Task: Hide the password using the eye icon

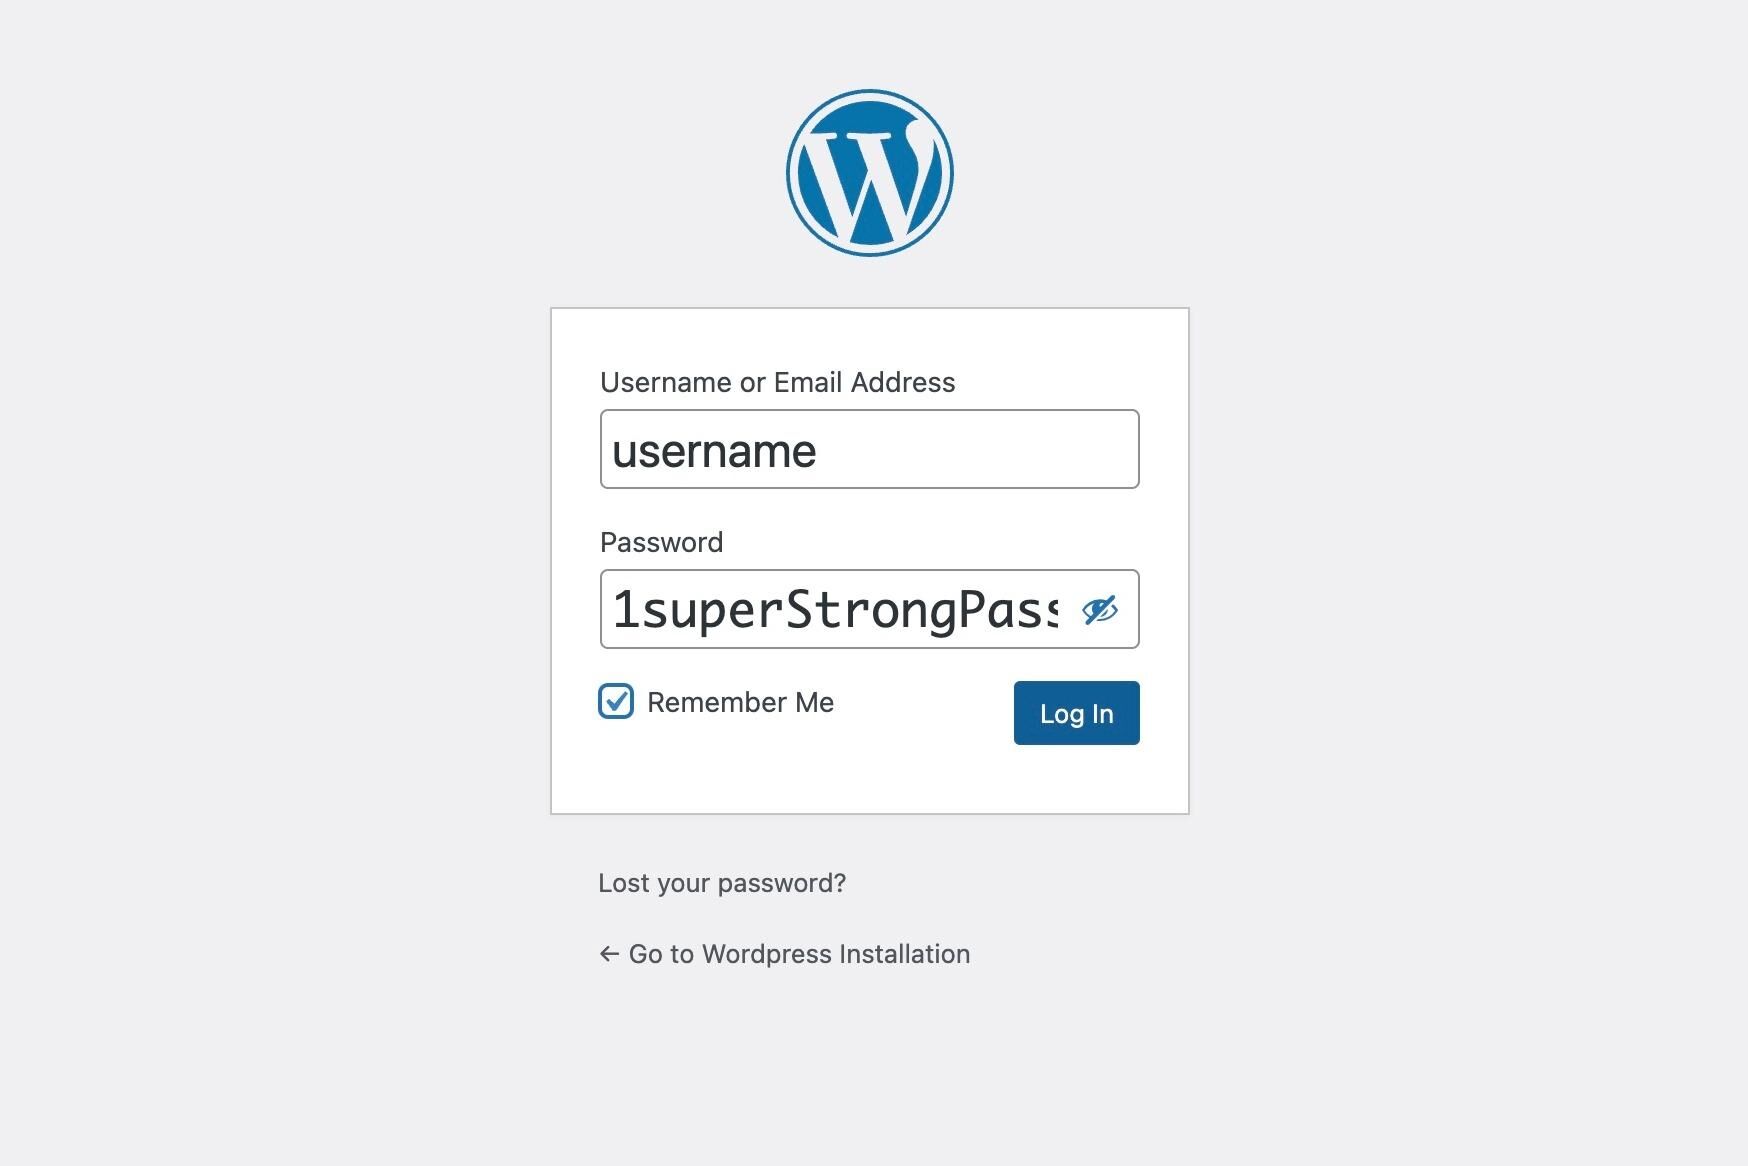Action: click(1100, 609)
